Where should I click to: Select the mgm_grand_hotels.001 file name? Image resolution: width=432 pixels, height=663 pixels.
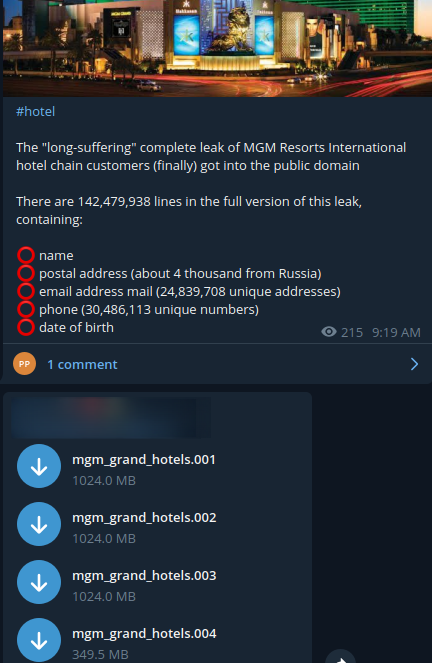pos(144,460)
